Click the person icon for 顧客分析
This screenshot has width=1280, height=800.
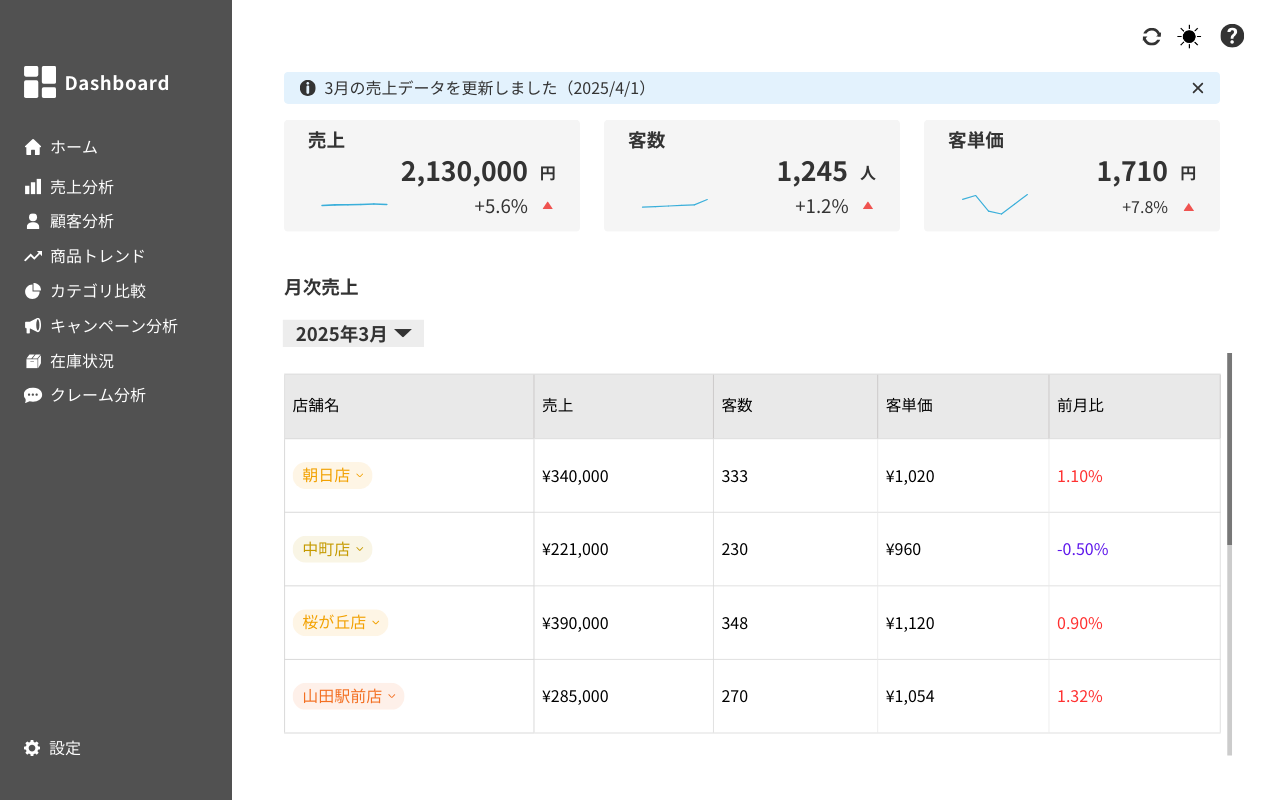pyautogui.click(x=33, y=222)
